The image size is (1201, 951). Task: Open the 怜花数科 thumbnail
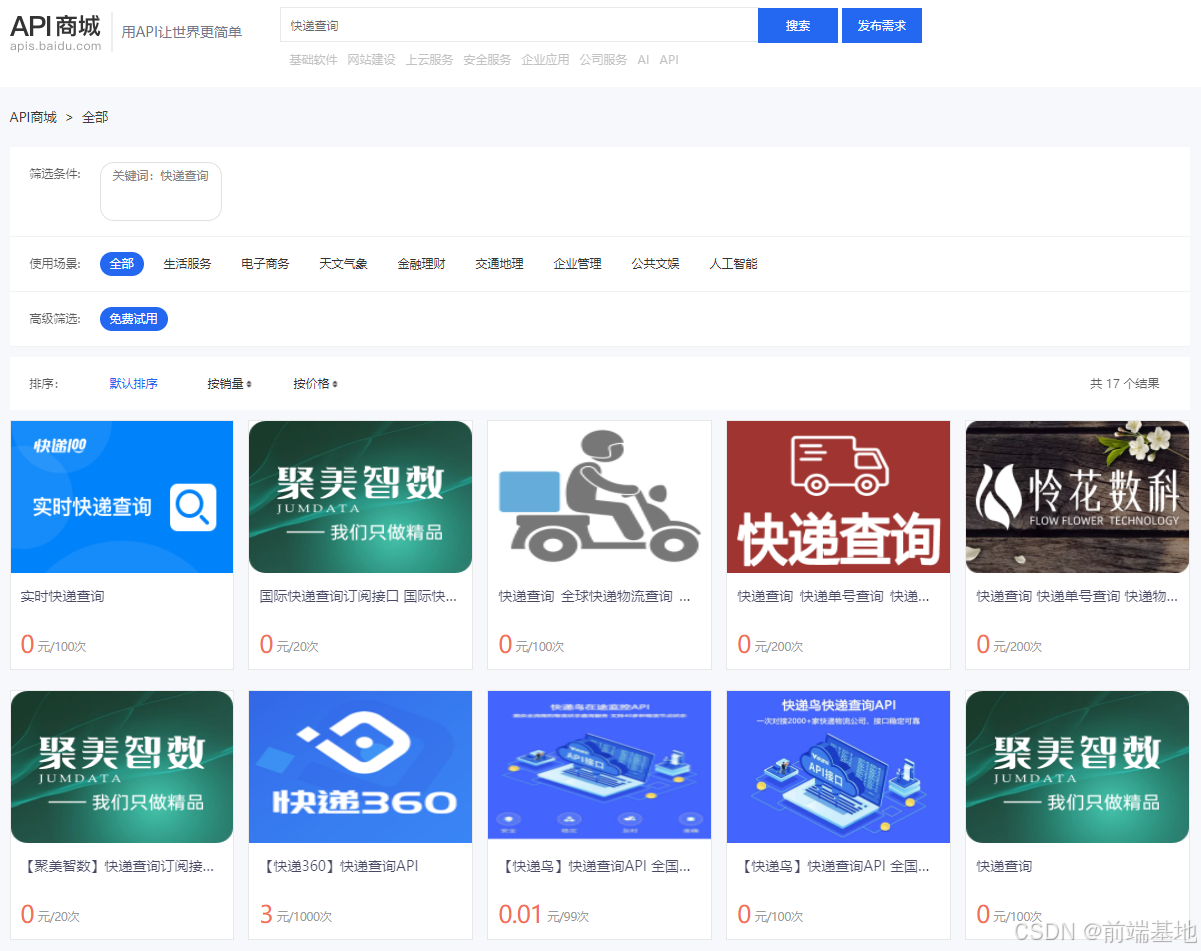(x=1077, y=497)
